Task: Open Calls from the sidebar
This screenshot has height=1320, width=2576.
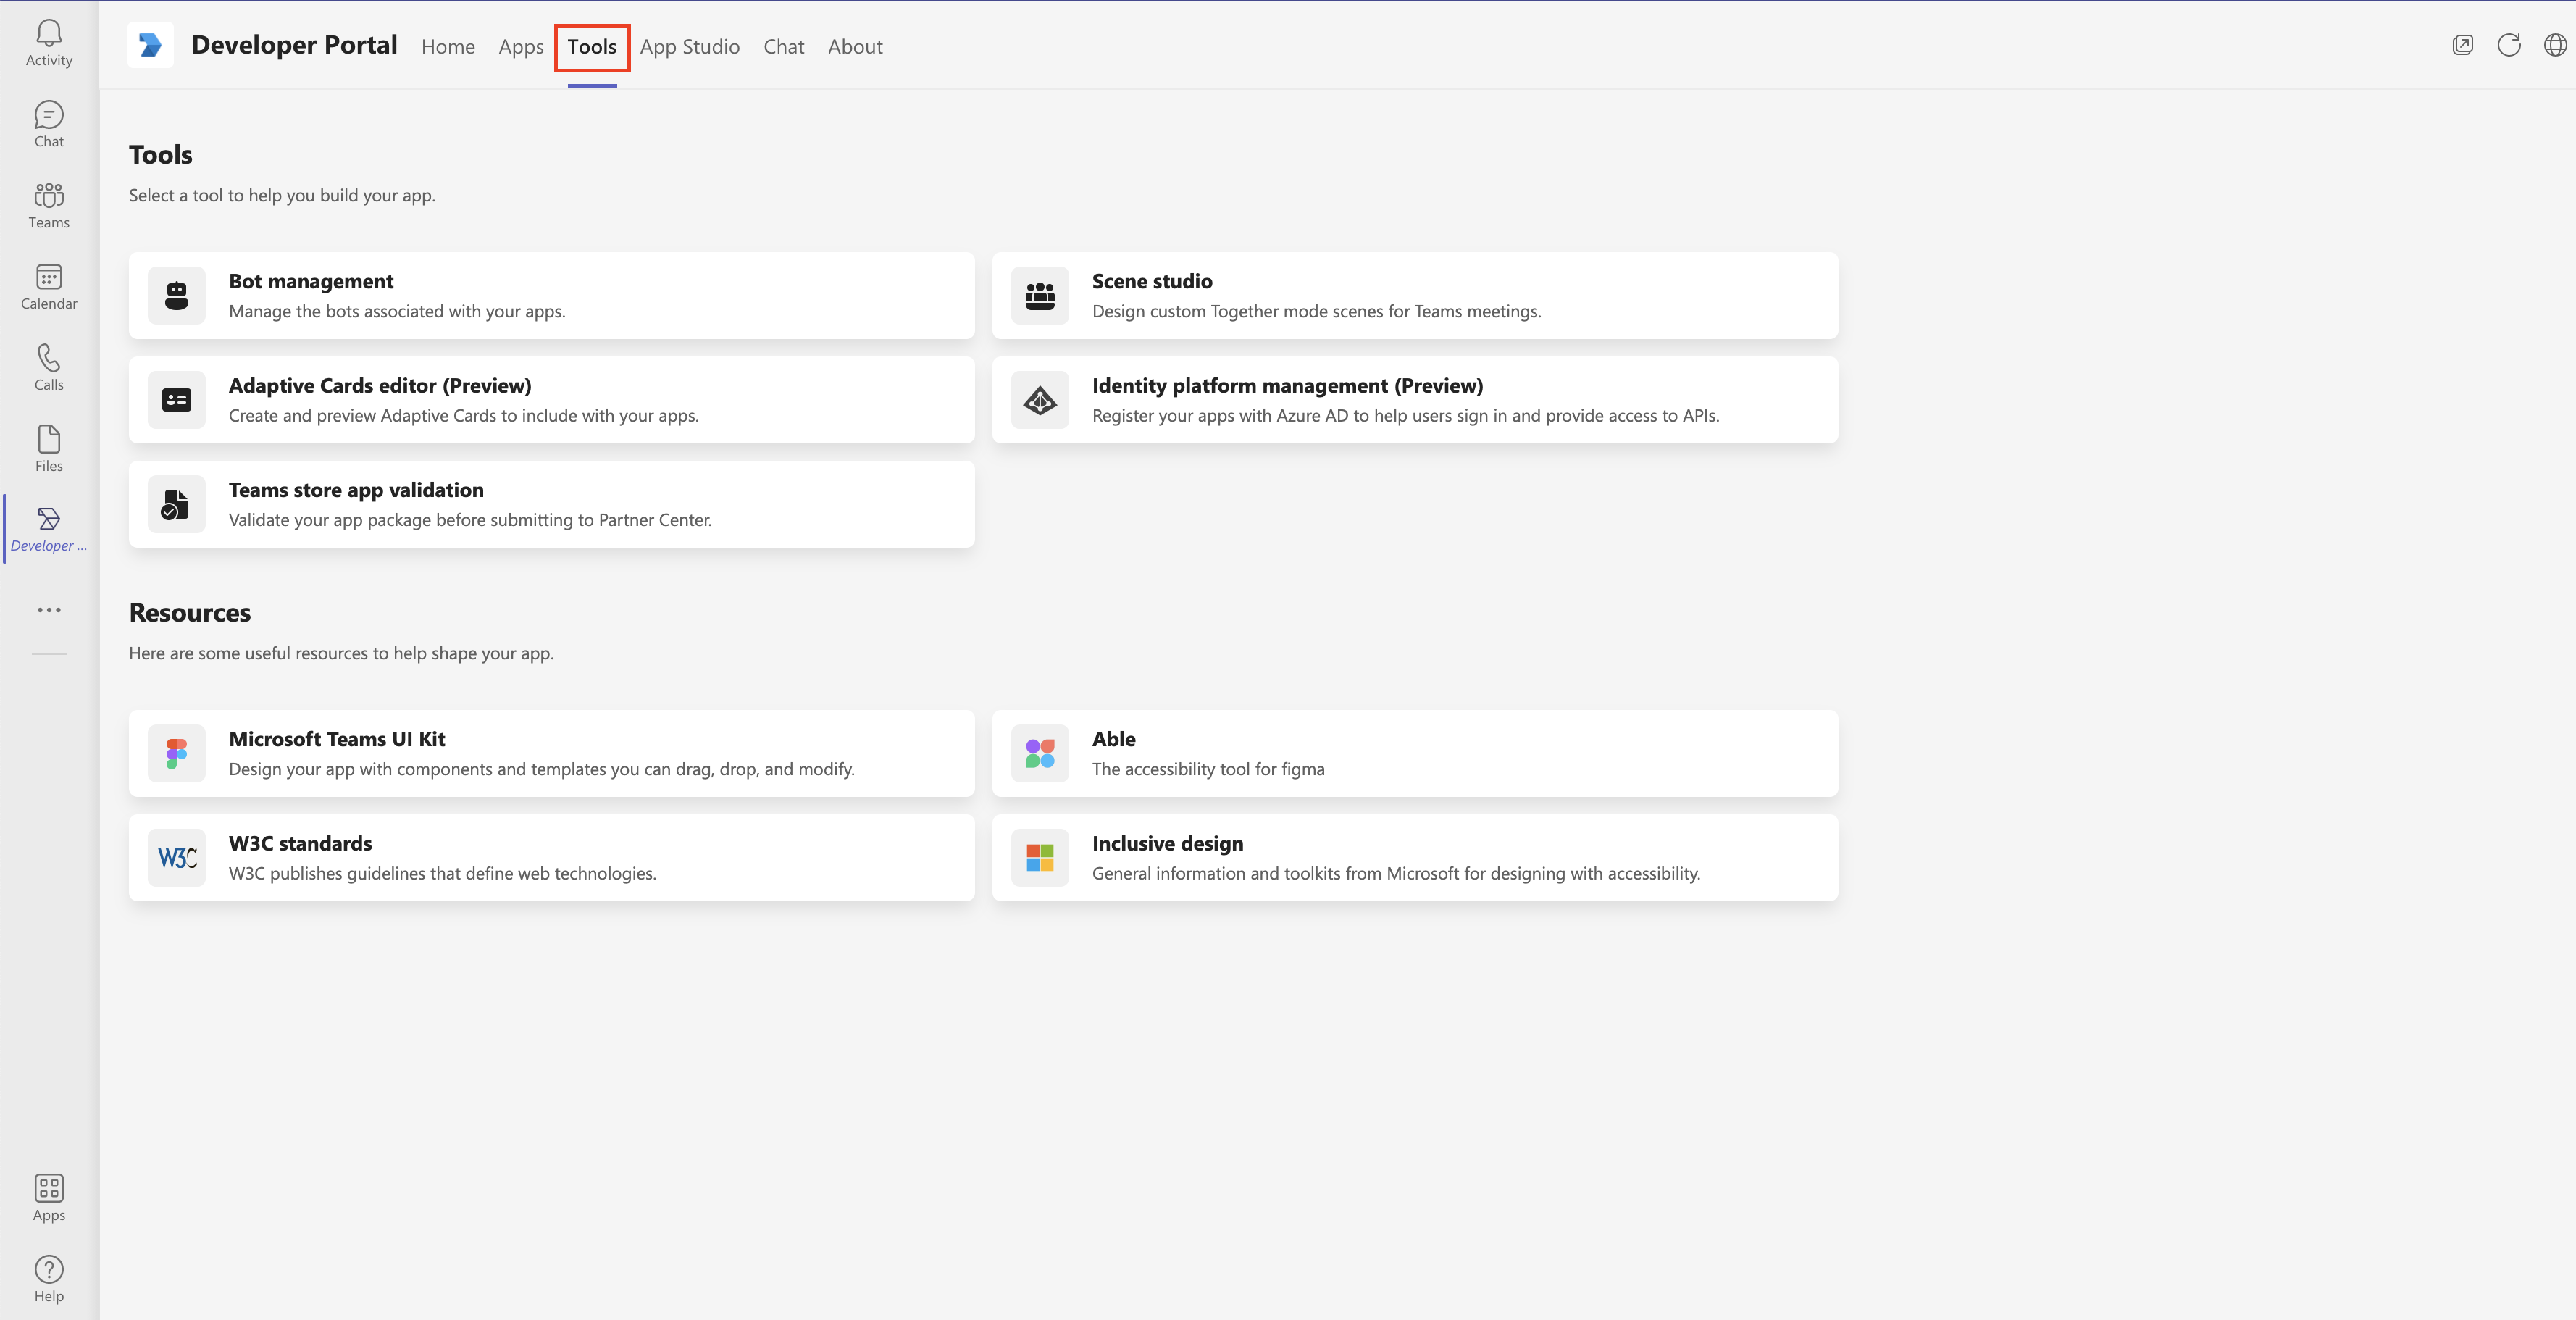Action: [48, 366]
